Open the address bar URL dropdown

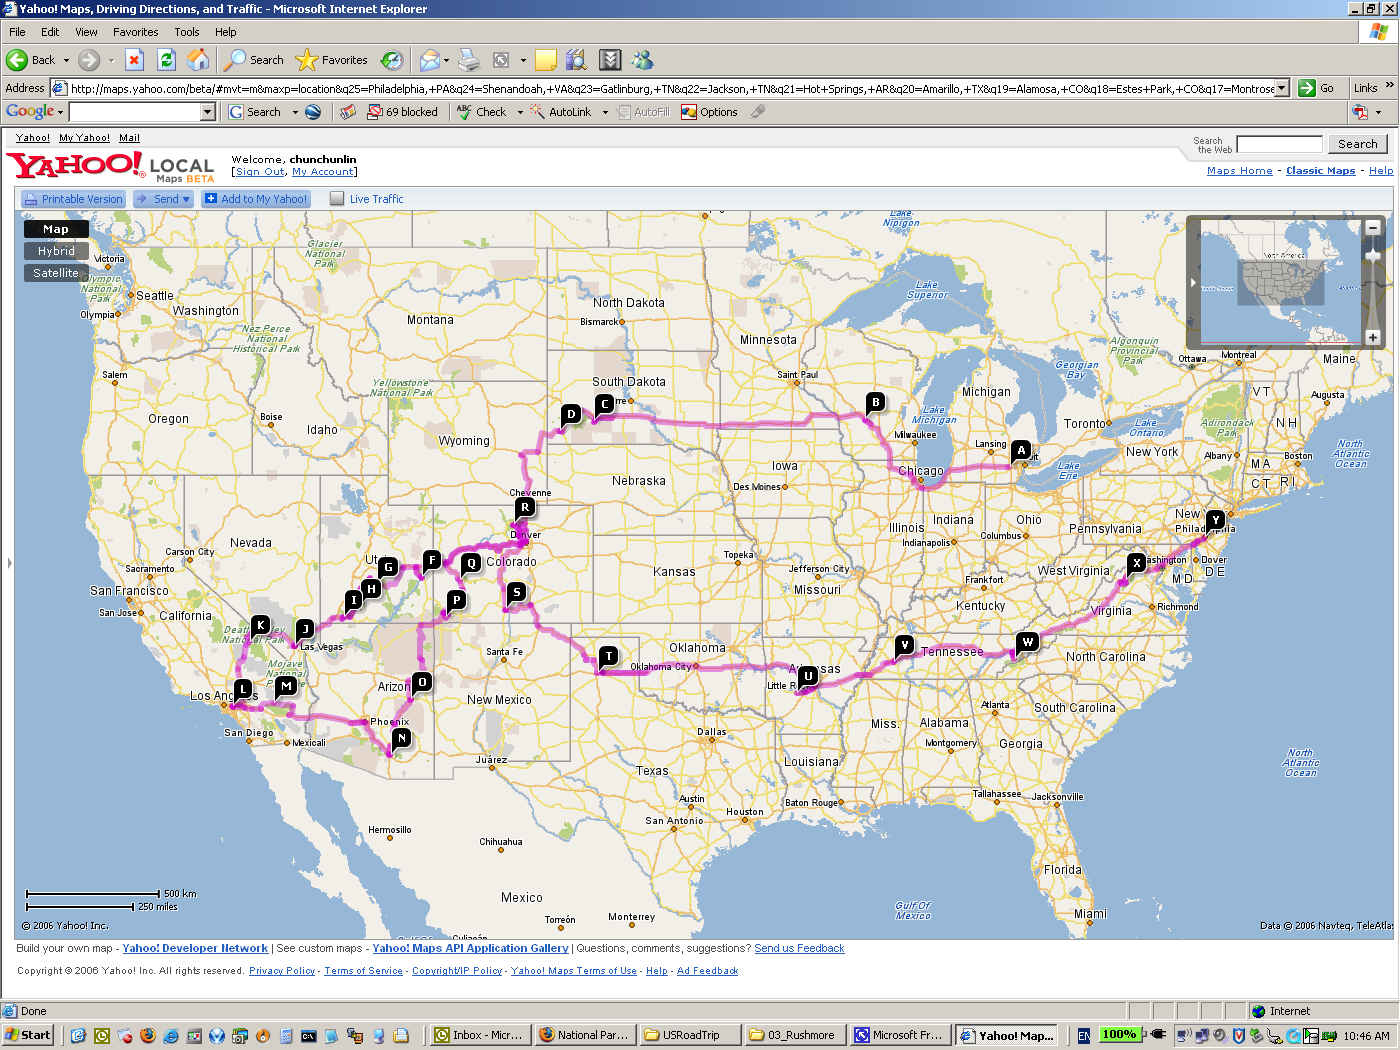click(1281, 88)
